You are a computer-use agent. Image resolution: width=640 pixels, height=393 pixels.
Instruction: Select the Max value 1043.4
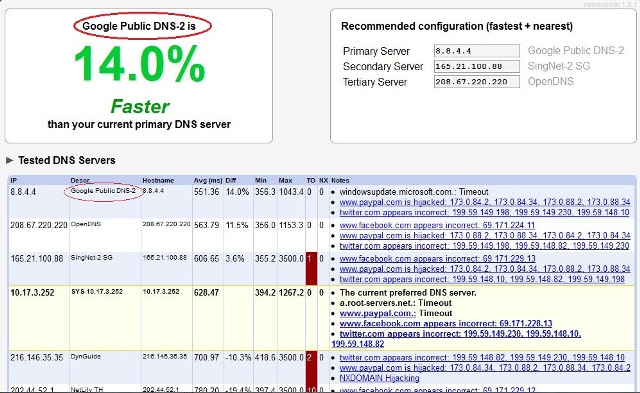pyautogui.click(x=291, y=191)
